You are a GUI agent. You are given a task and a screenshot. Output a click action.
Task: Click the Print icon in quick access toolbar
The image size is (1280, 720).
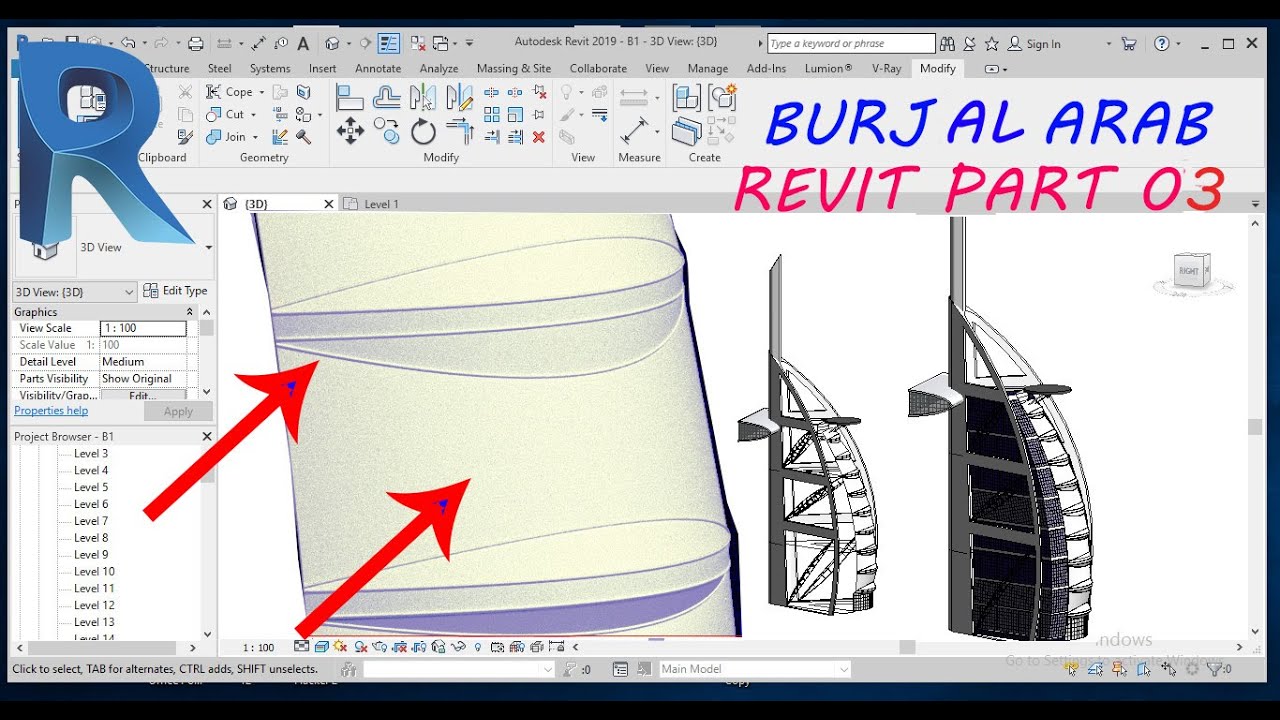[196, 44]
